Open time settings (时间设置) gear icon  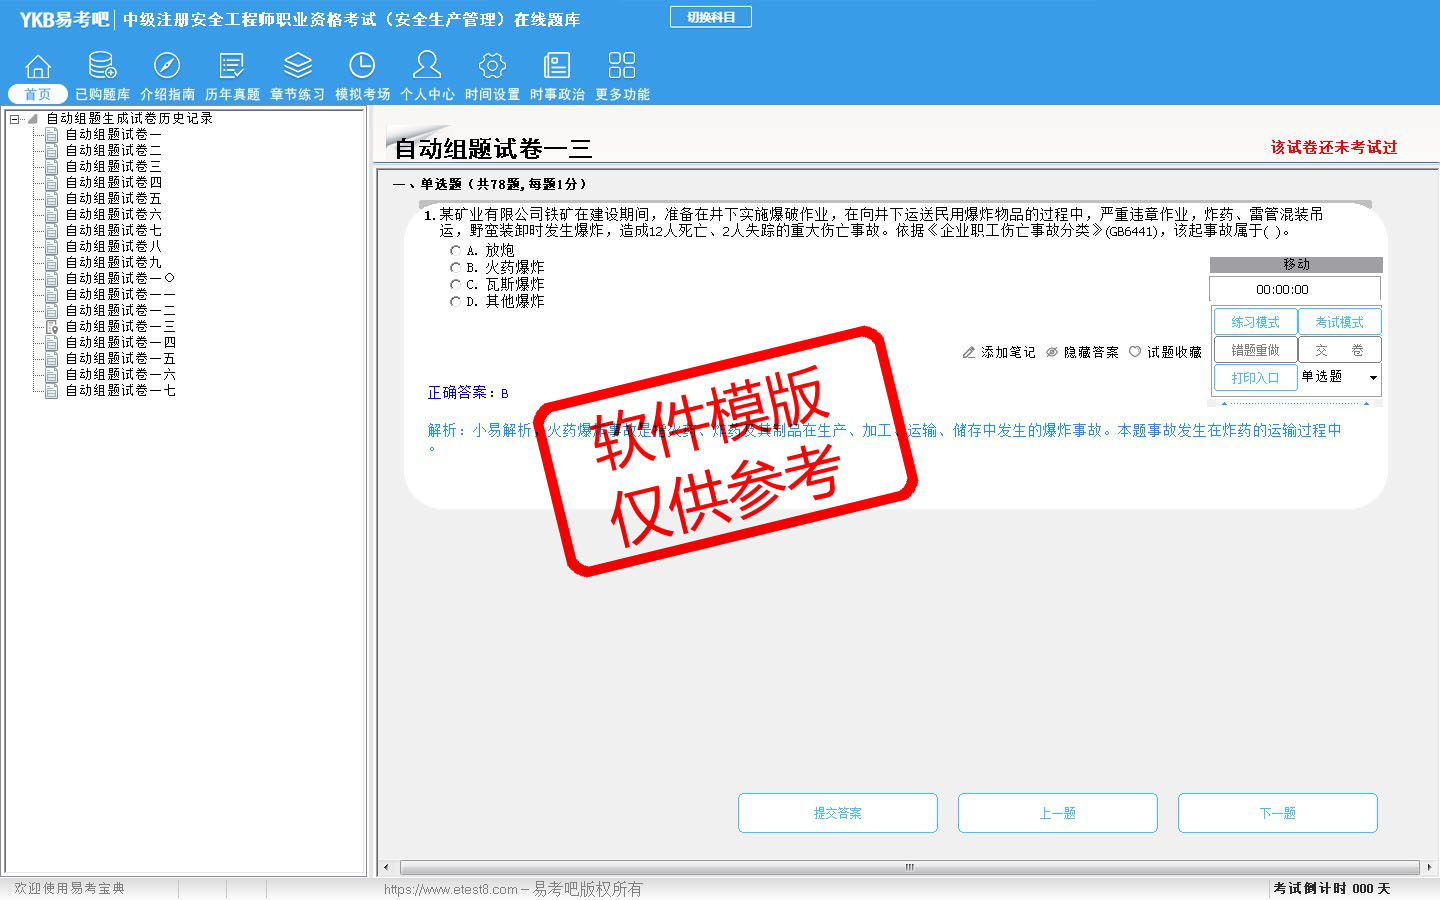click(492, 66)
